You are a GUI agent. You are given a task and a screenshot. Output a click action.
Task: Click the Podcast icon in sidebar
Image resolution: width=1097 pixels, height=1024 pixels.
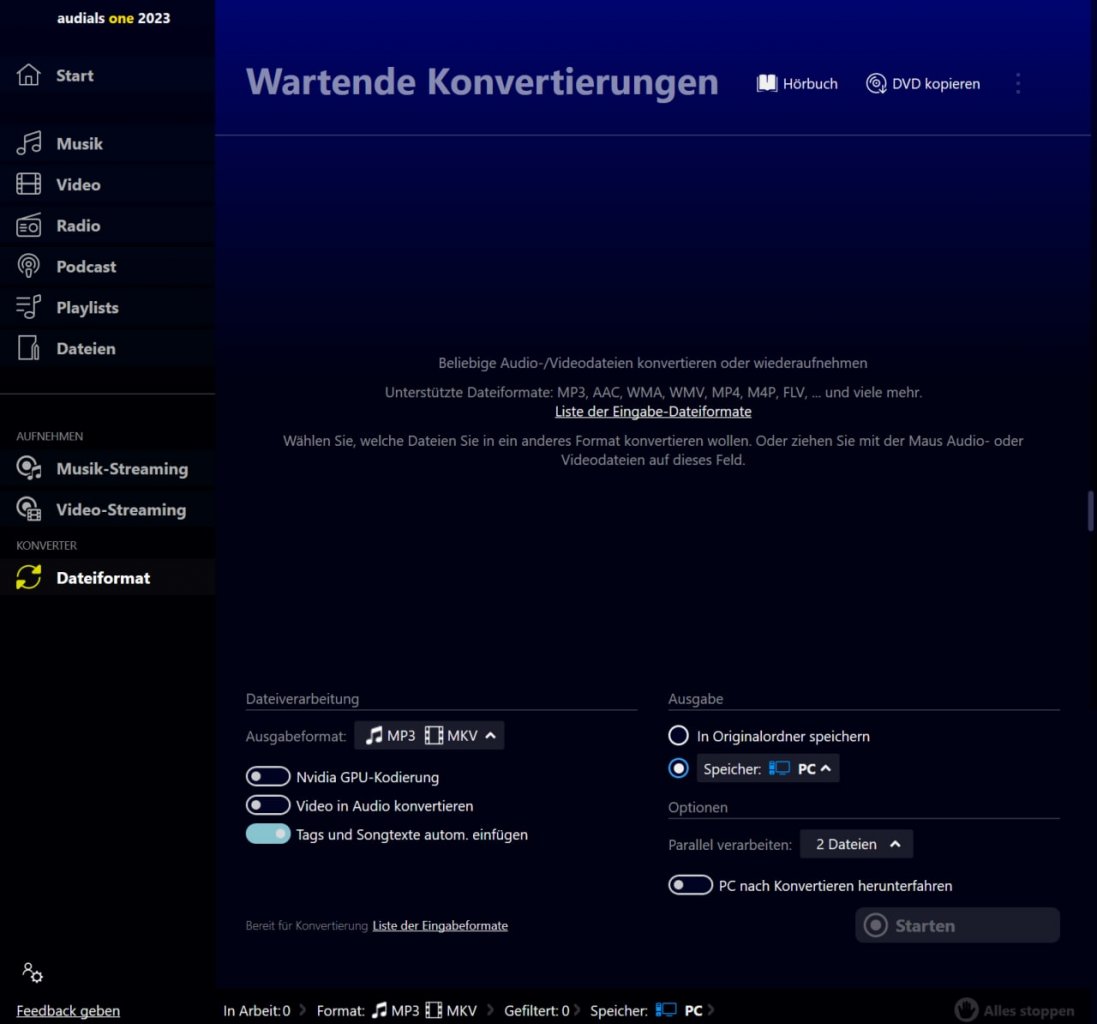(29, 266)
